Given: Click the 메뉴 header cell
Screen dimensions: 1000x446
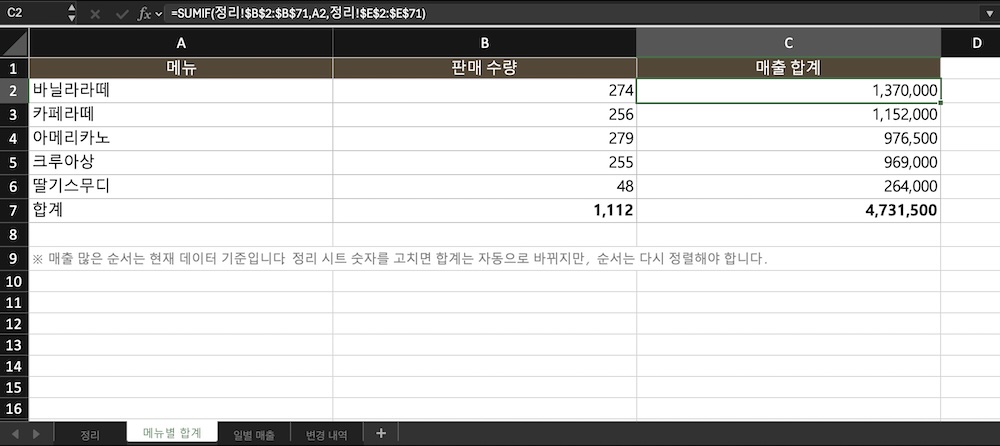Looking at the screenshot, I should (181, 68).
